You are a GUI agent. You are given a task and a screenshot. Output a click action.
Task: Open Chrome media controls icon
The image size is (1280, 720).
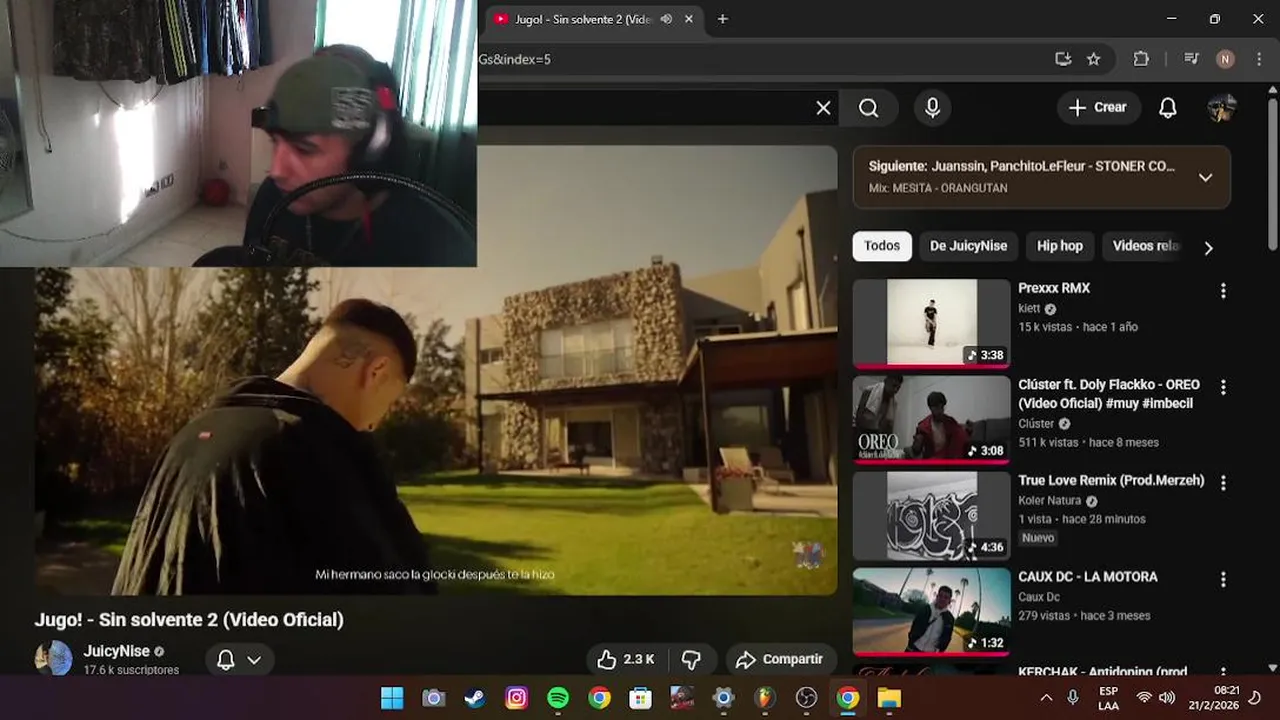pyautogui.click(x=1191, y=59)
